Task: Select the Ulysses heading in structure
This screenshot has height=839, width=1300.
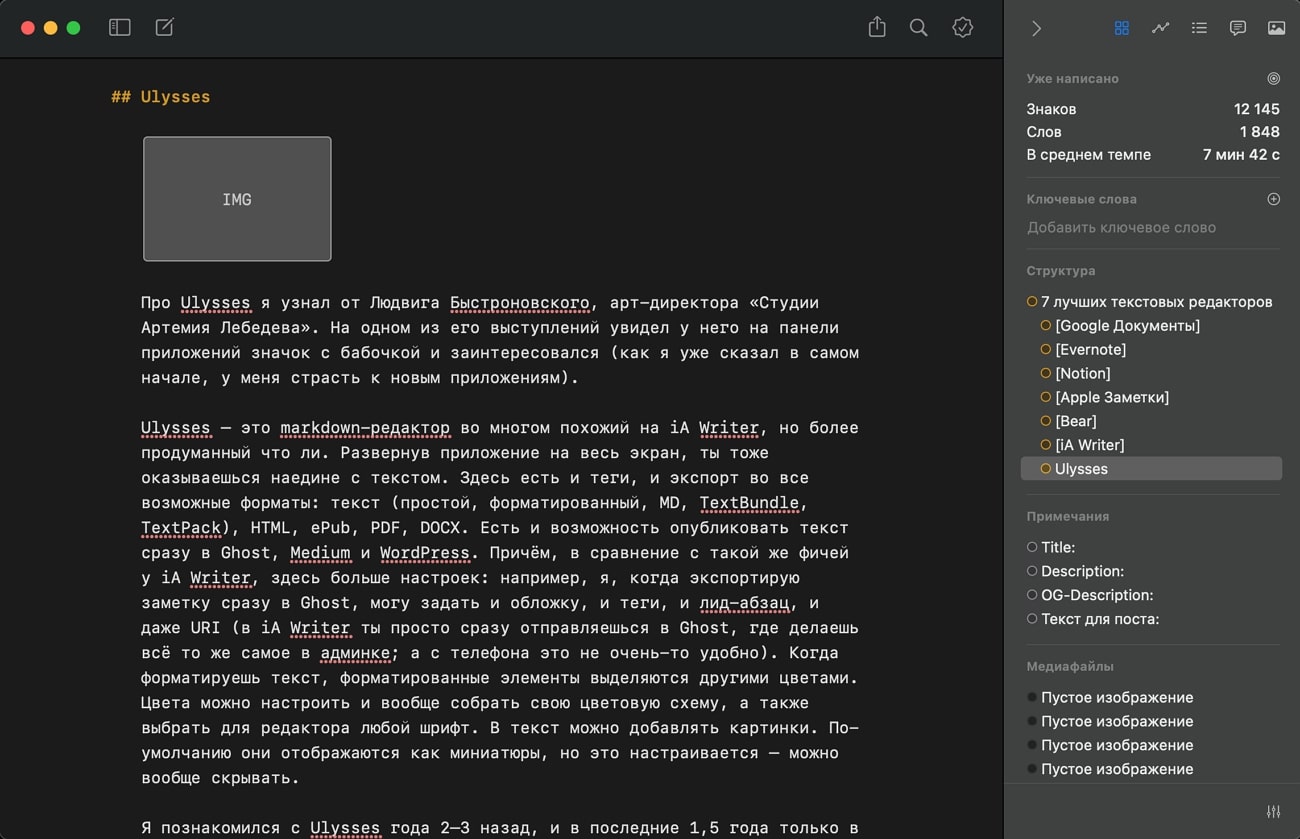Action: click(1151, 468)
